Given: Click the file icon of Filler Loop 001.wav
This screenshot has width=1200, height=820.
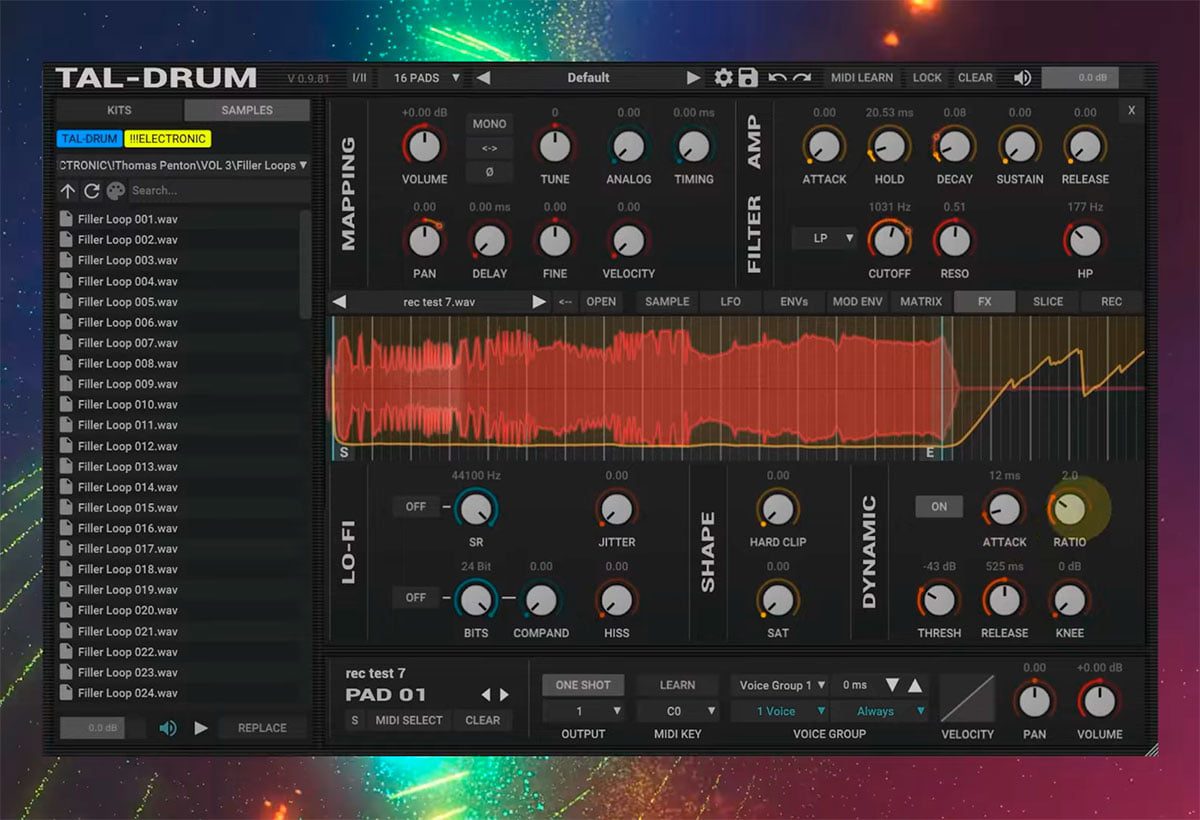Looking at the screenshot, I should pyautogui.click(x=66, y=219).
